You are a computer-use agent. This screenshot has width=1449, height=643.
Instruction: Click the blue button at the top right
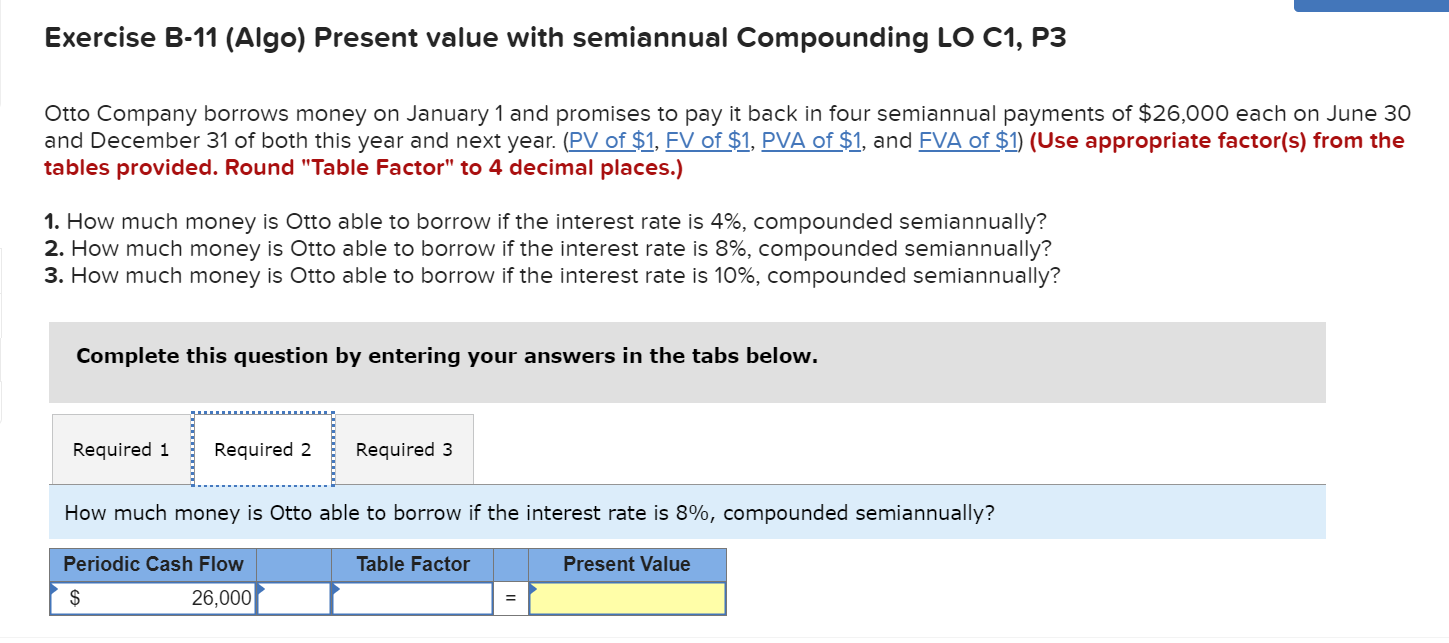[1375, 5]
